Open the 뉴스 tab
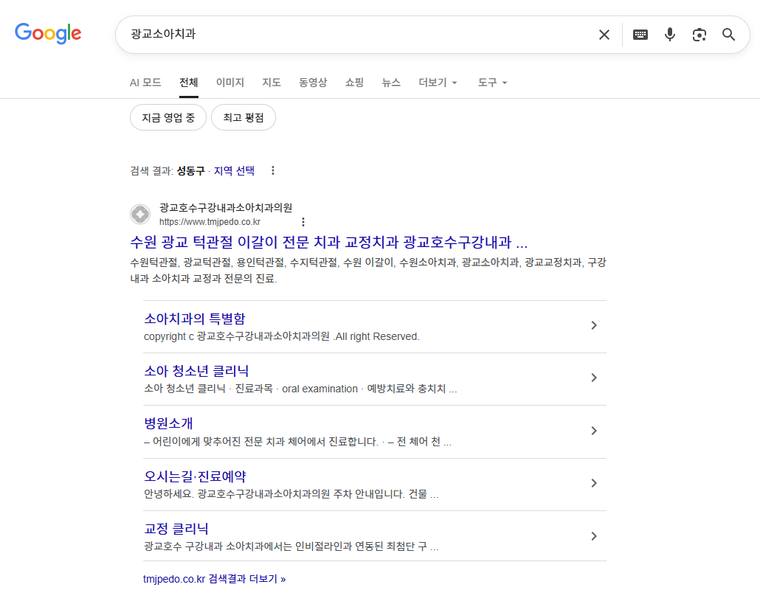Screen dimensions: 760x604 (391, 82)
